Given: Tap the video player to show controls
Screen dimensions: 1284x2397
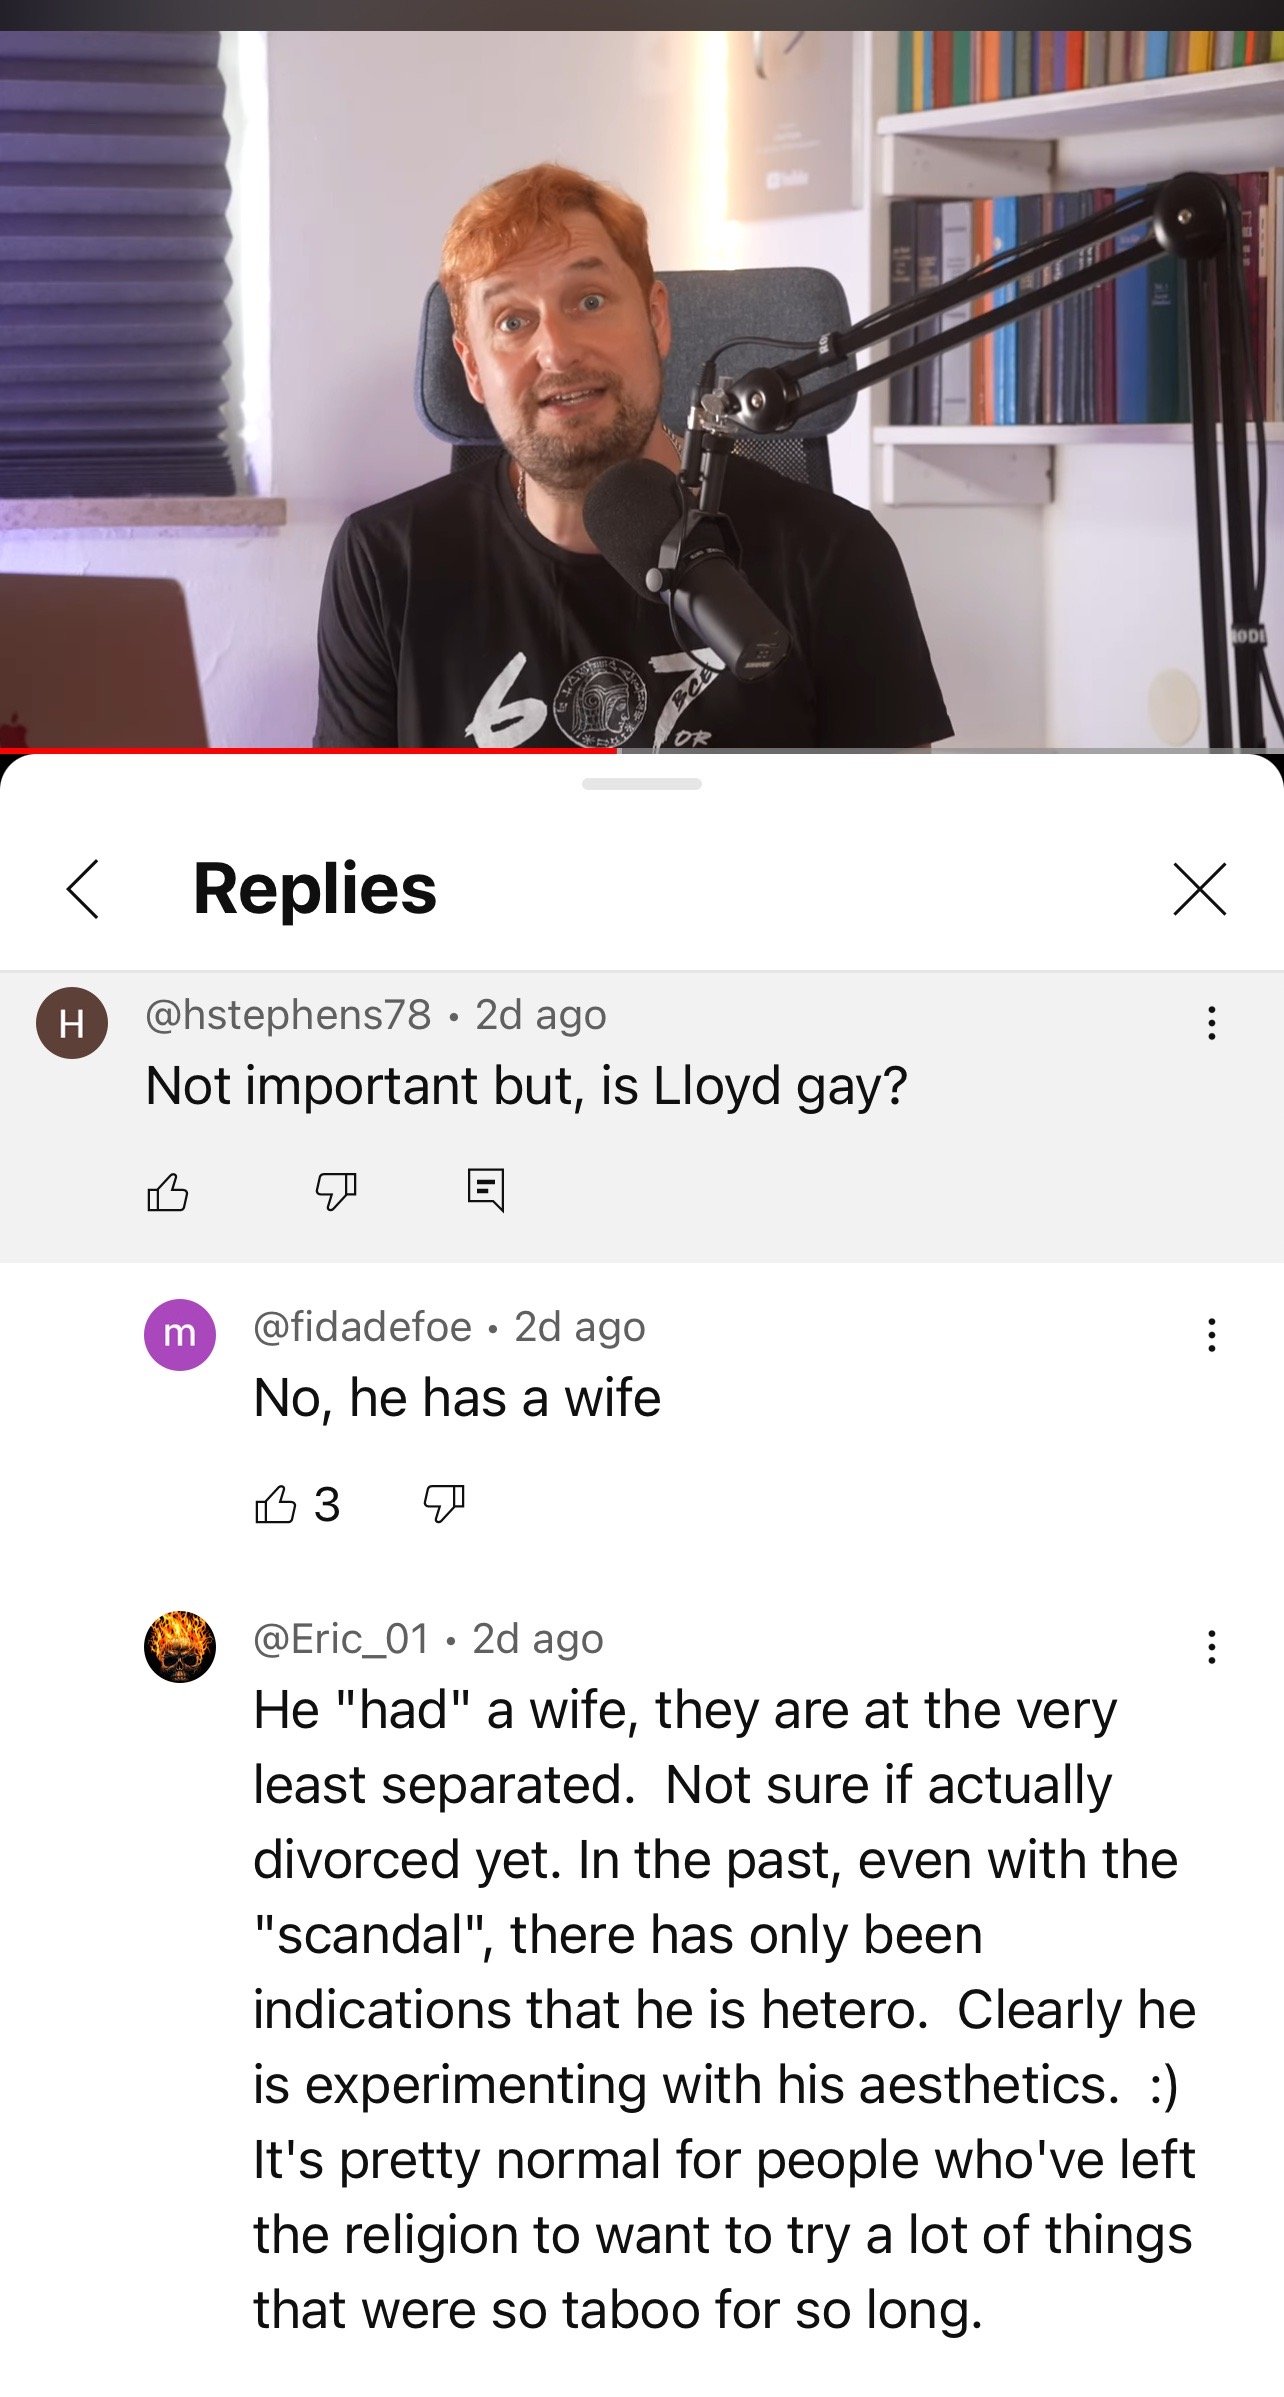Looking at the screenshot, I should tap(642, 390).
